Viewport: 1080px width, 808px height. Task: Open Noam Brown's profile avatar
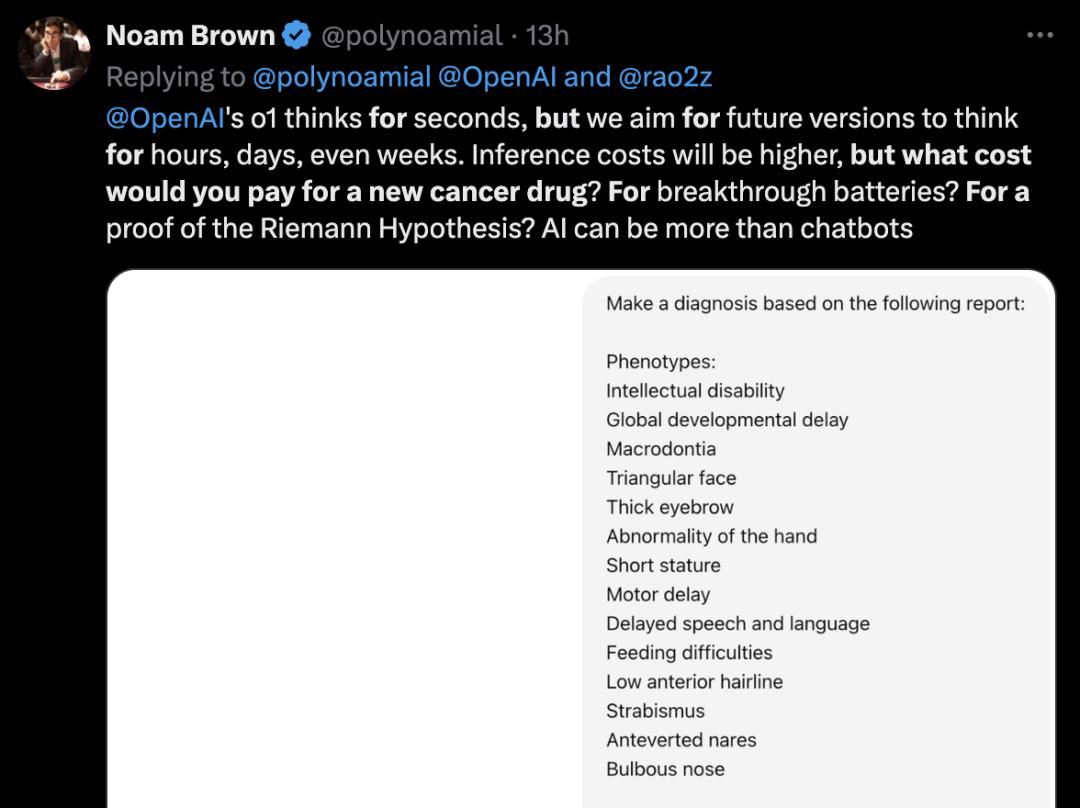[54, 54]
